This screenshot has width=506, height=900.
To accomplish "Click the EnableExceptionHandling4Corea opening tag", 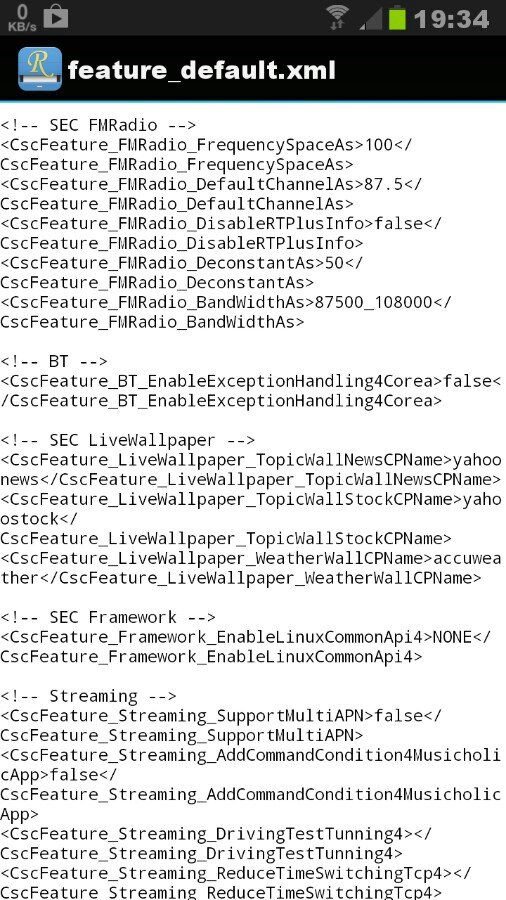I will tap(221, 381).
